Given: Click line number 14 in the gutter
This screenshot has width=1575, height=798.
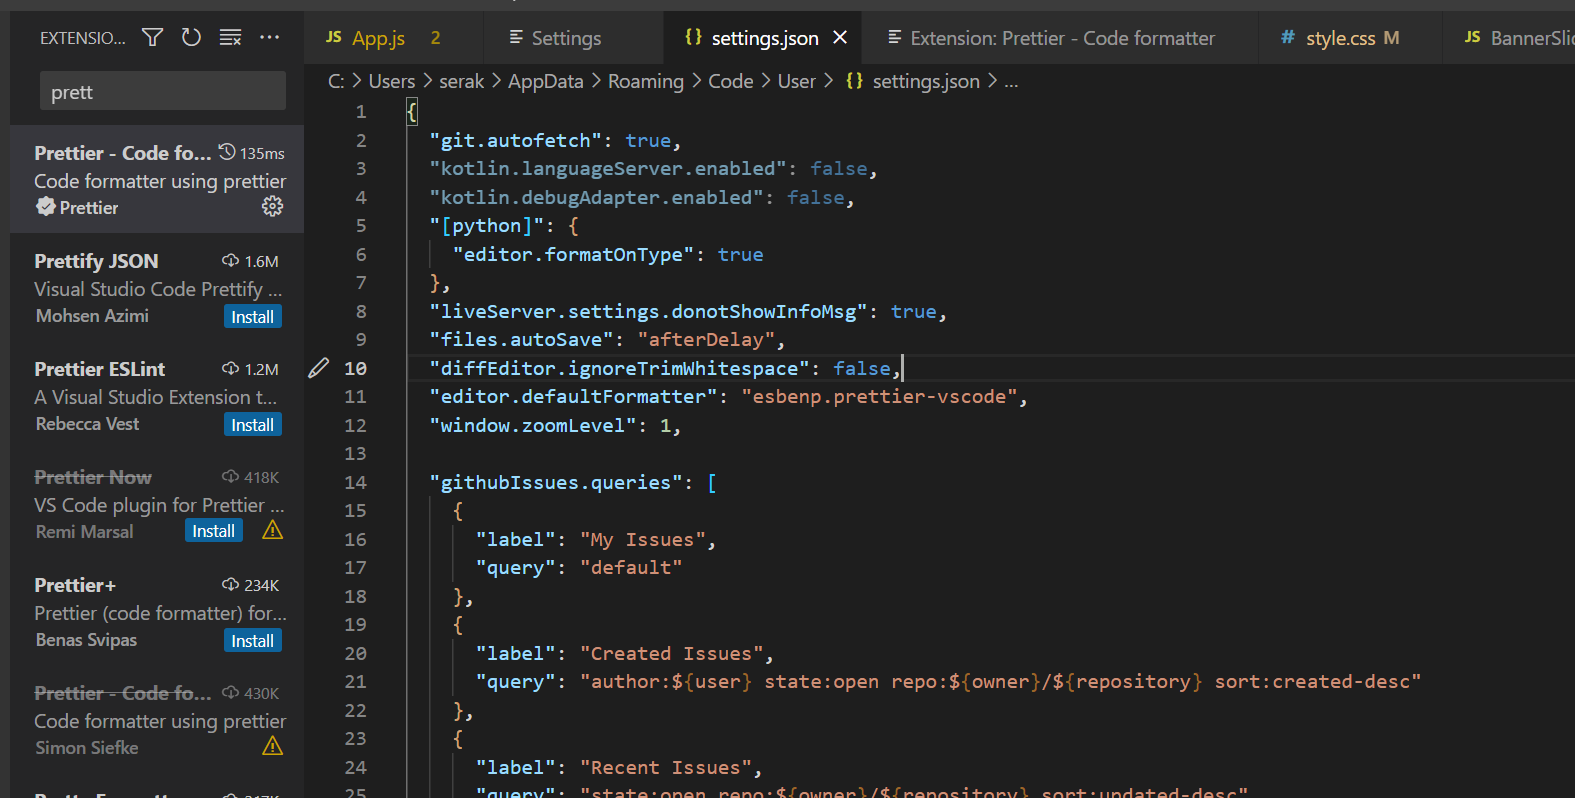Looking at the screenshot, I should [355, 482].
